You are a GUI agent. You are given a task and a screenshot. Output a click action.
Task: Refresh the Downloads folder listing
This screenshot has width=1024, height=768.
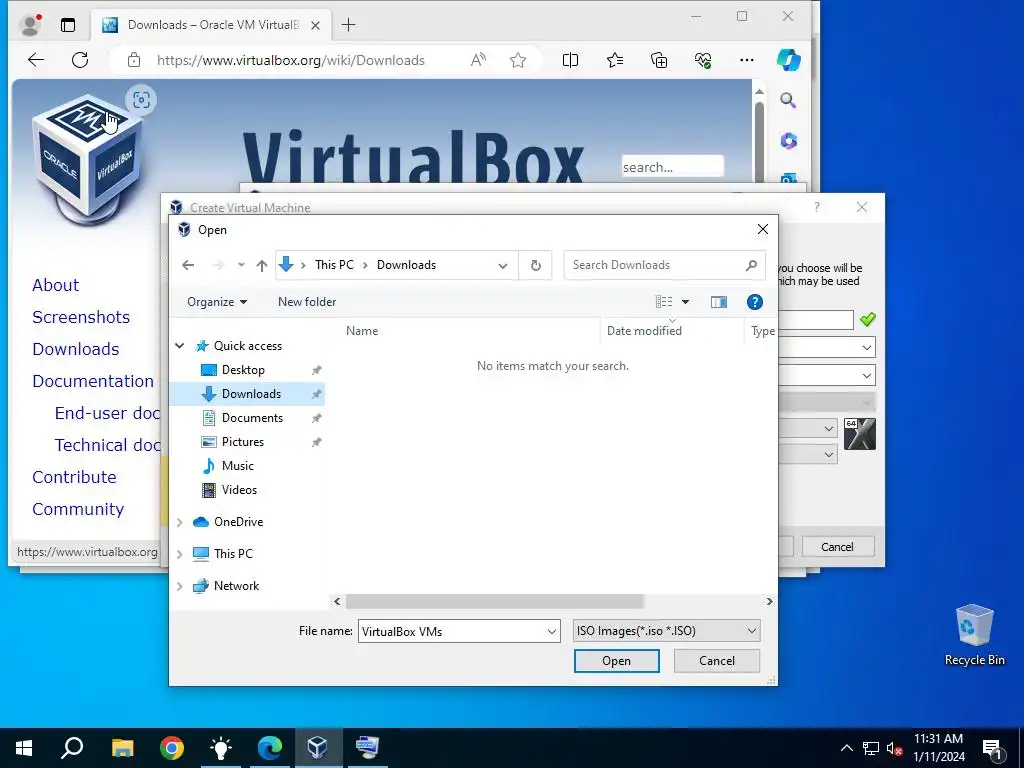point(536,265)
